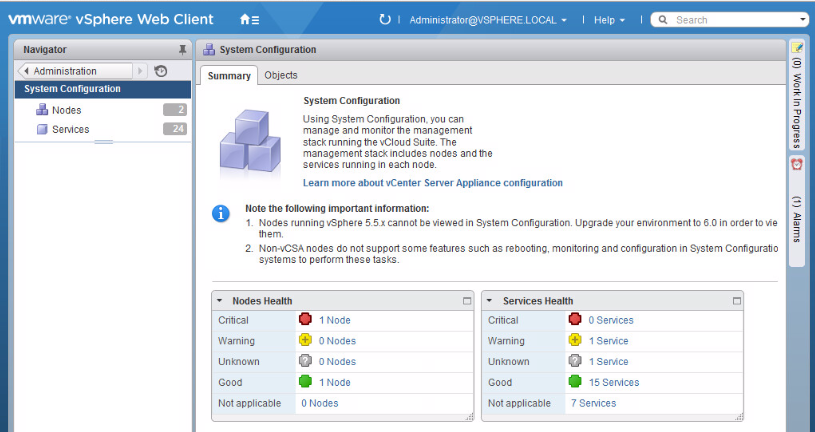This screenshot has height=432, width=815.
Task: Open the unknown '0 Nodes' link
Action: point(337,362)
